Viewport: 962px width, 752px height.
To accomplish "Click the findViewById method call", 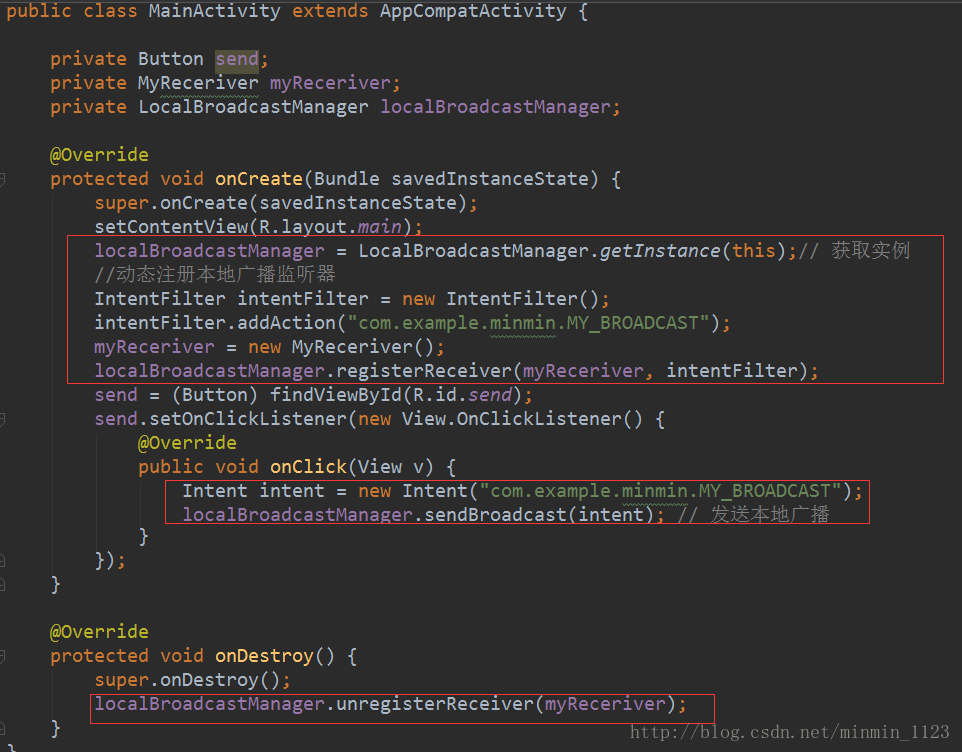I will [x=336, y=395].
